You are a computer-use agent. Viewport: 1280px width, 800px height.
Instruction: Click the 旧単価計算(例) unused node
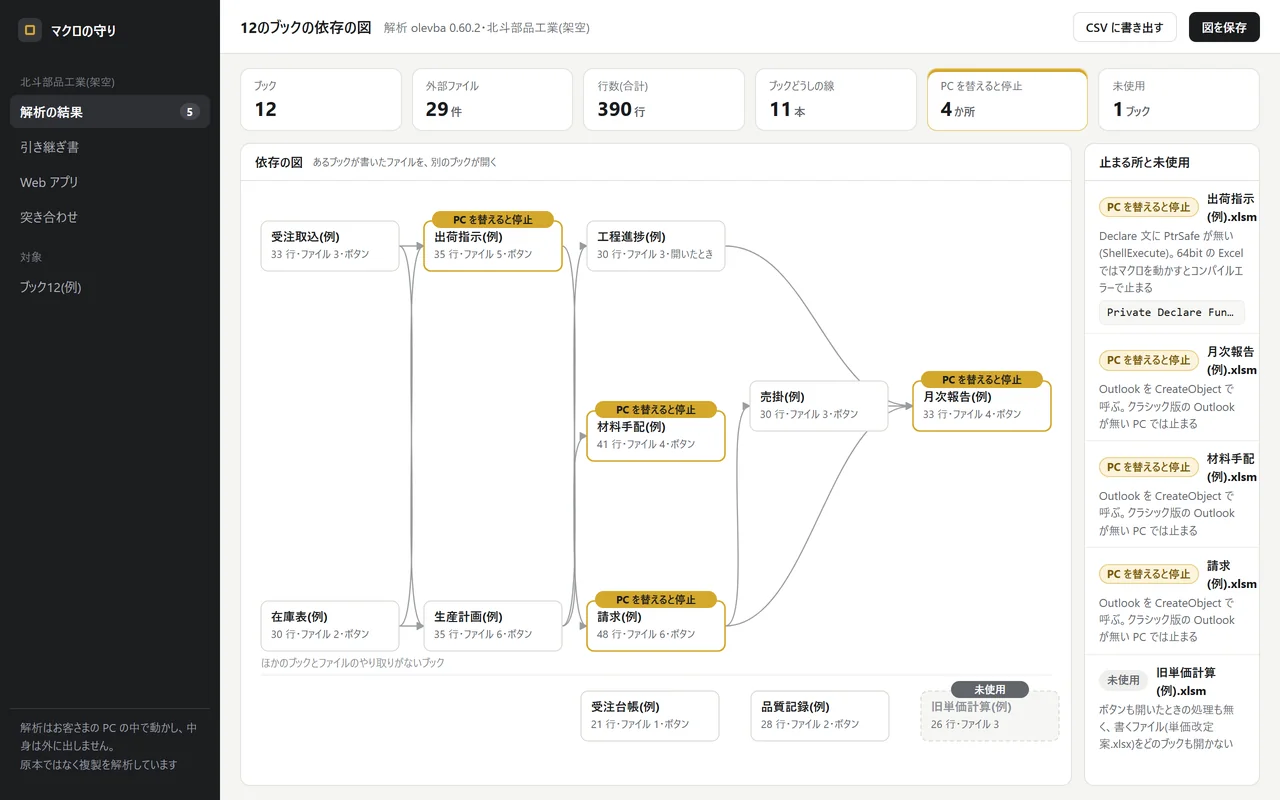pos(990,716)
